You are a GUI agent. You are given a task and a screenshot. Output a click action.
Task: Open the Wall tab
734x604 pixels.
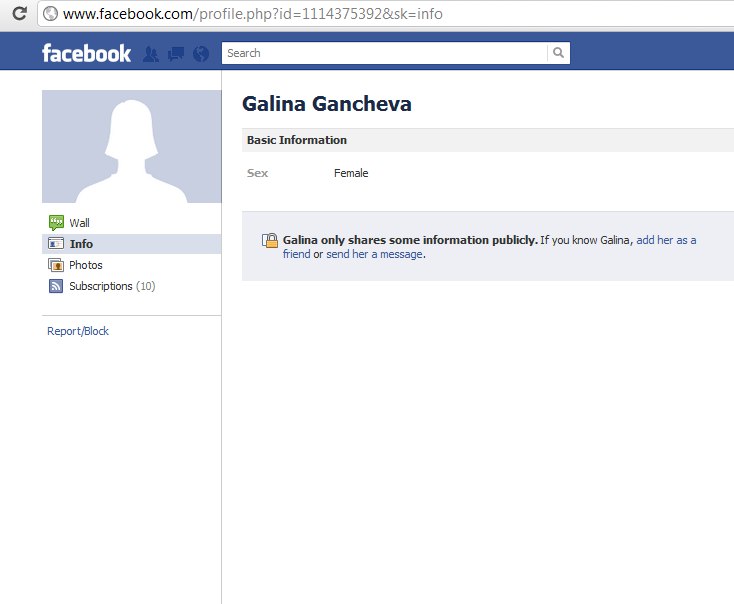79,223
